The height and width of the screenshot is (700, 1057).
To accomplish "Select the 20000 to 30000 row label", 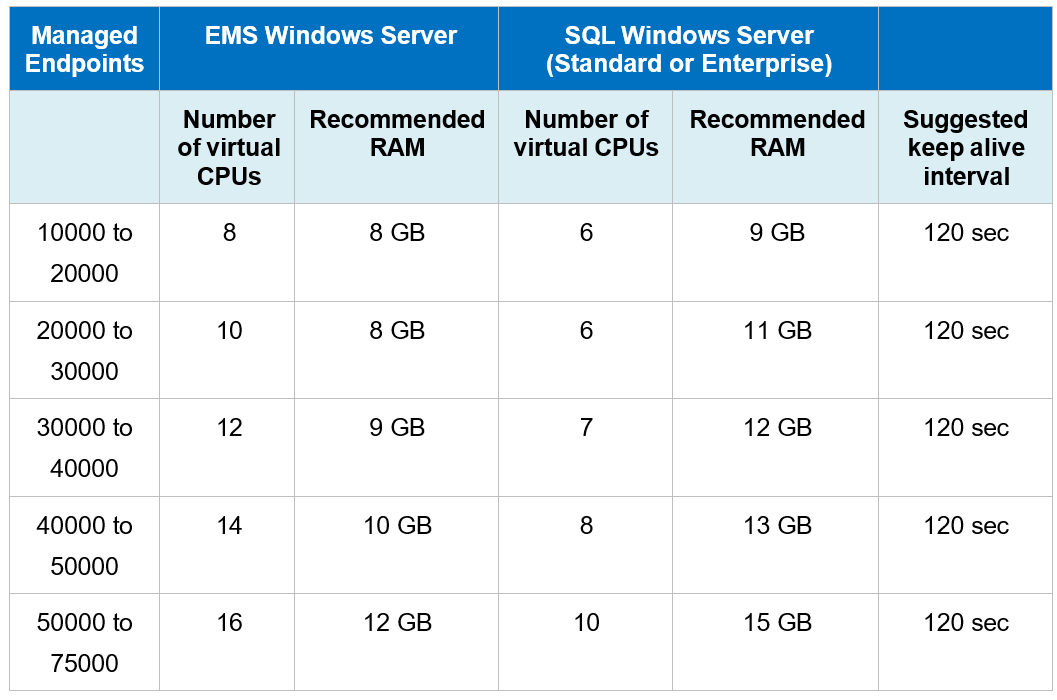I will coord(84,350).
